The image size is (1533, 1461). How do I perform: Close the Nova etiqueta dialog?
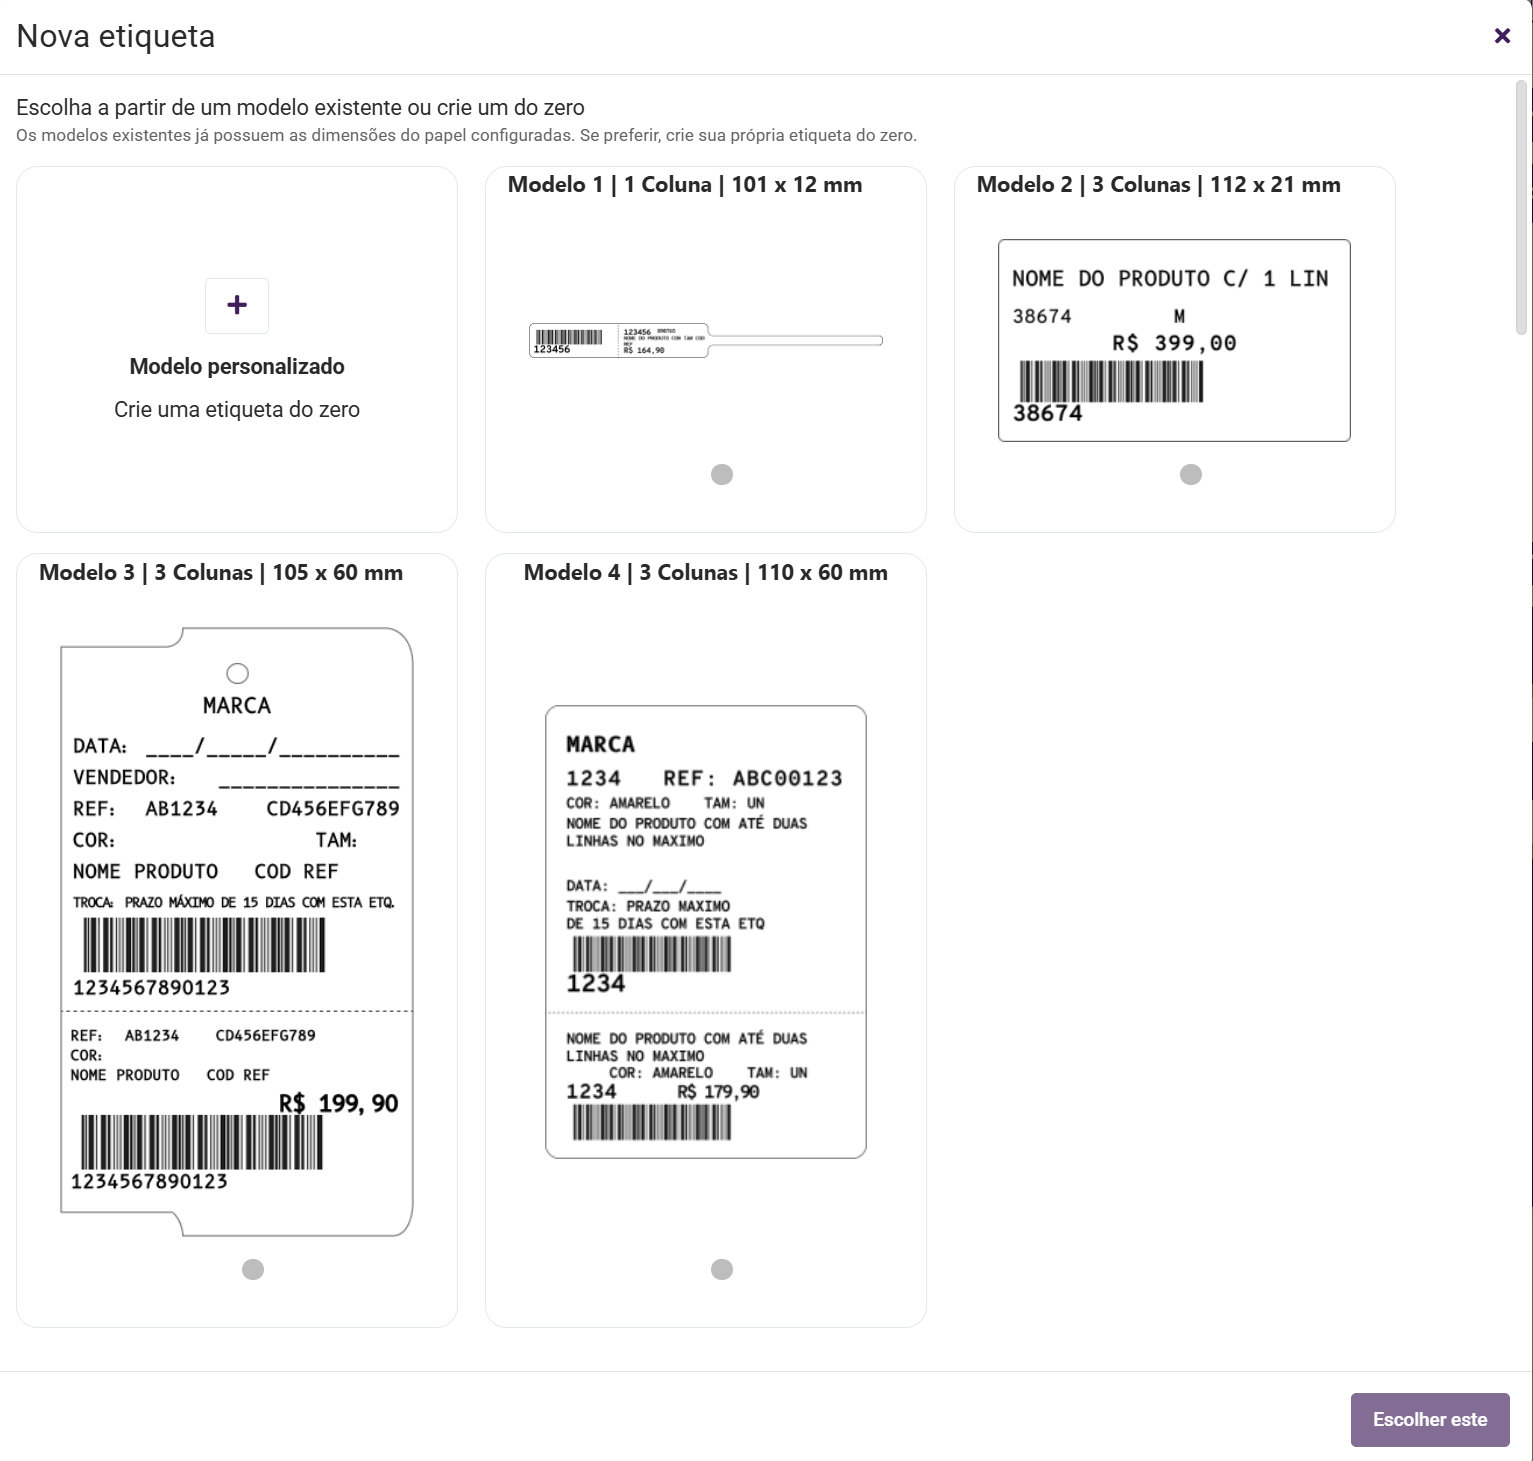(1501, 36)
